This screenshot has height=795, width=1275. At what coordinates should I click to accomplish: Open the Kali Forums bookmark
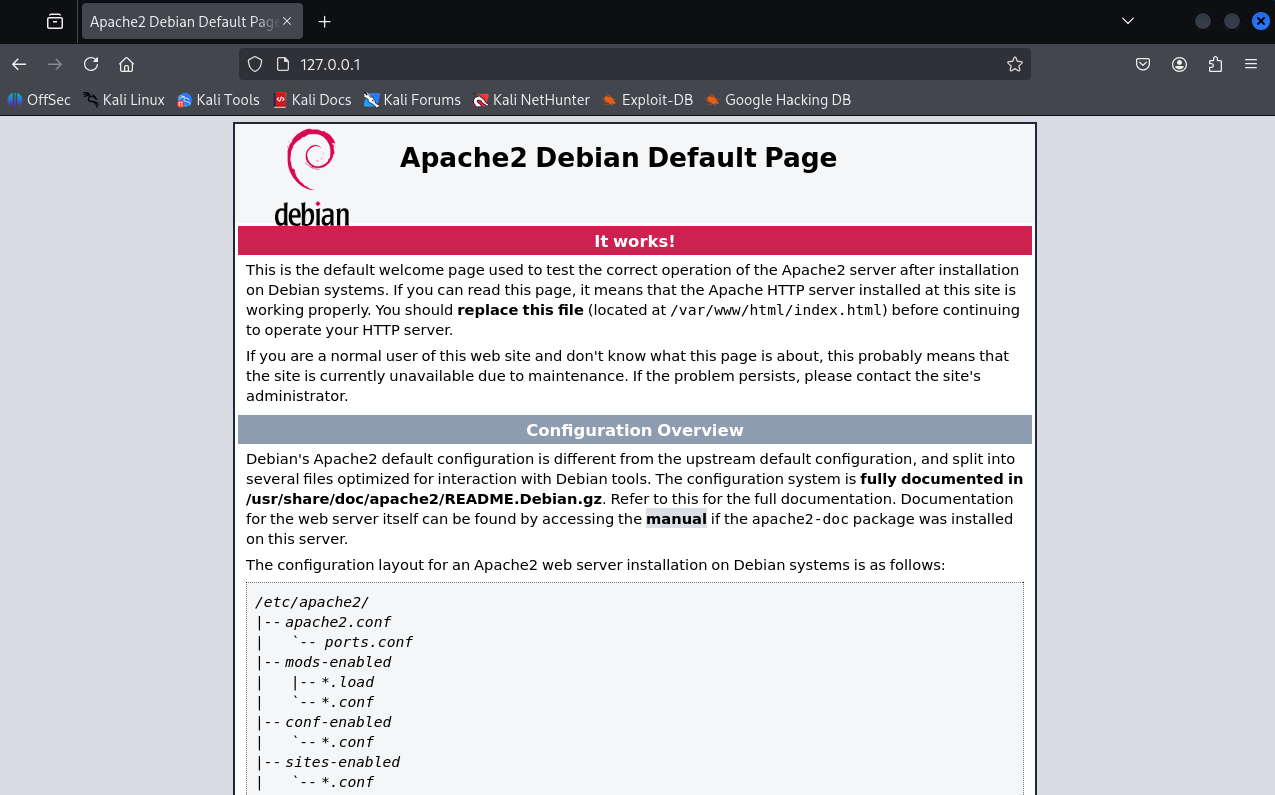[x=412, y=100]
